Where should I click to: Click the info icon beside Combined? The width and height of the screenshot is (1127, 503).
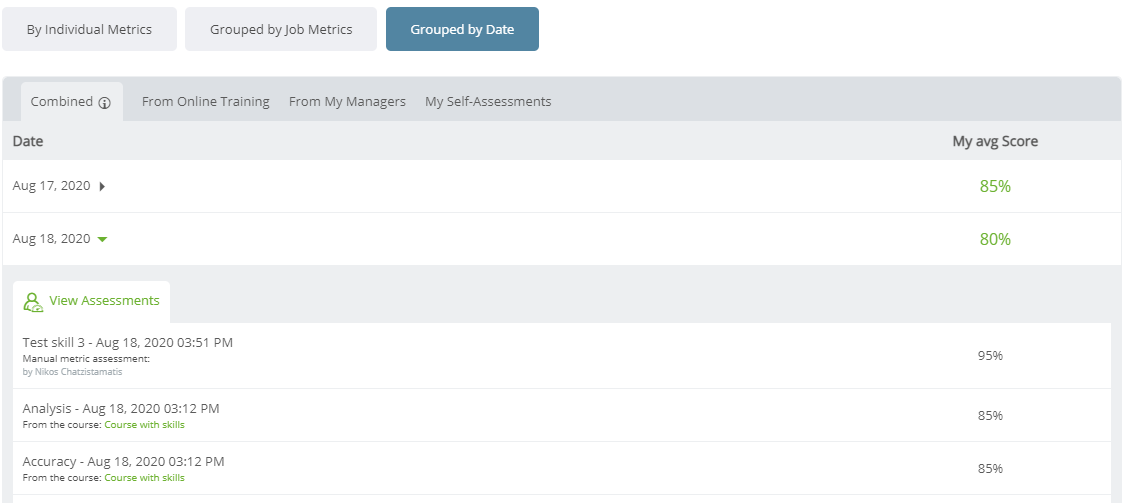click(x=105, y=103)
